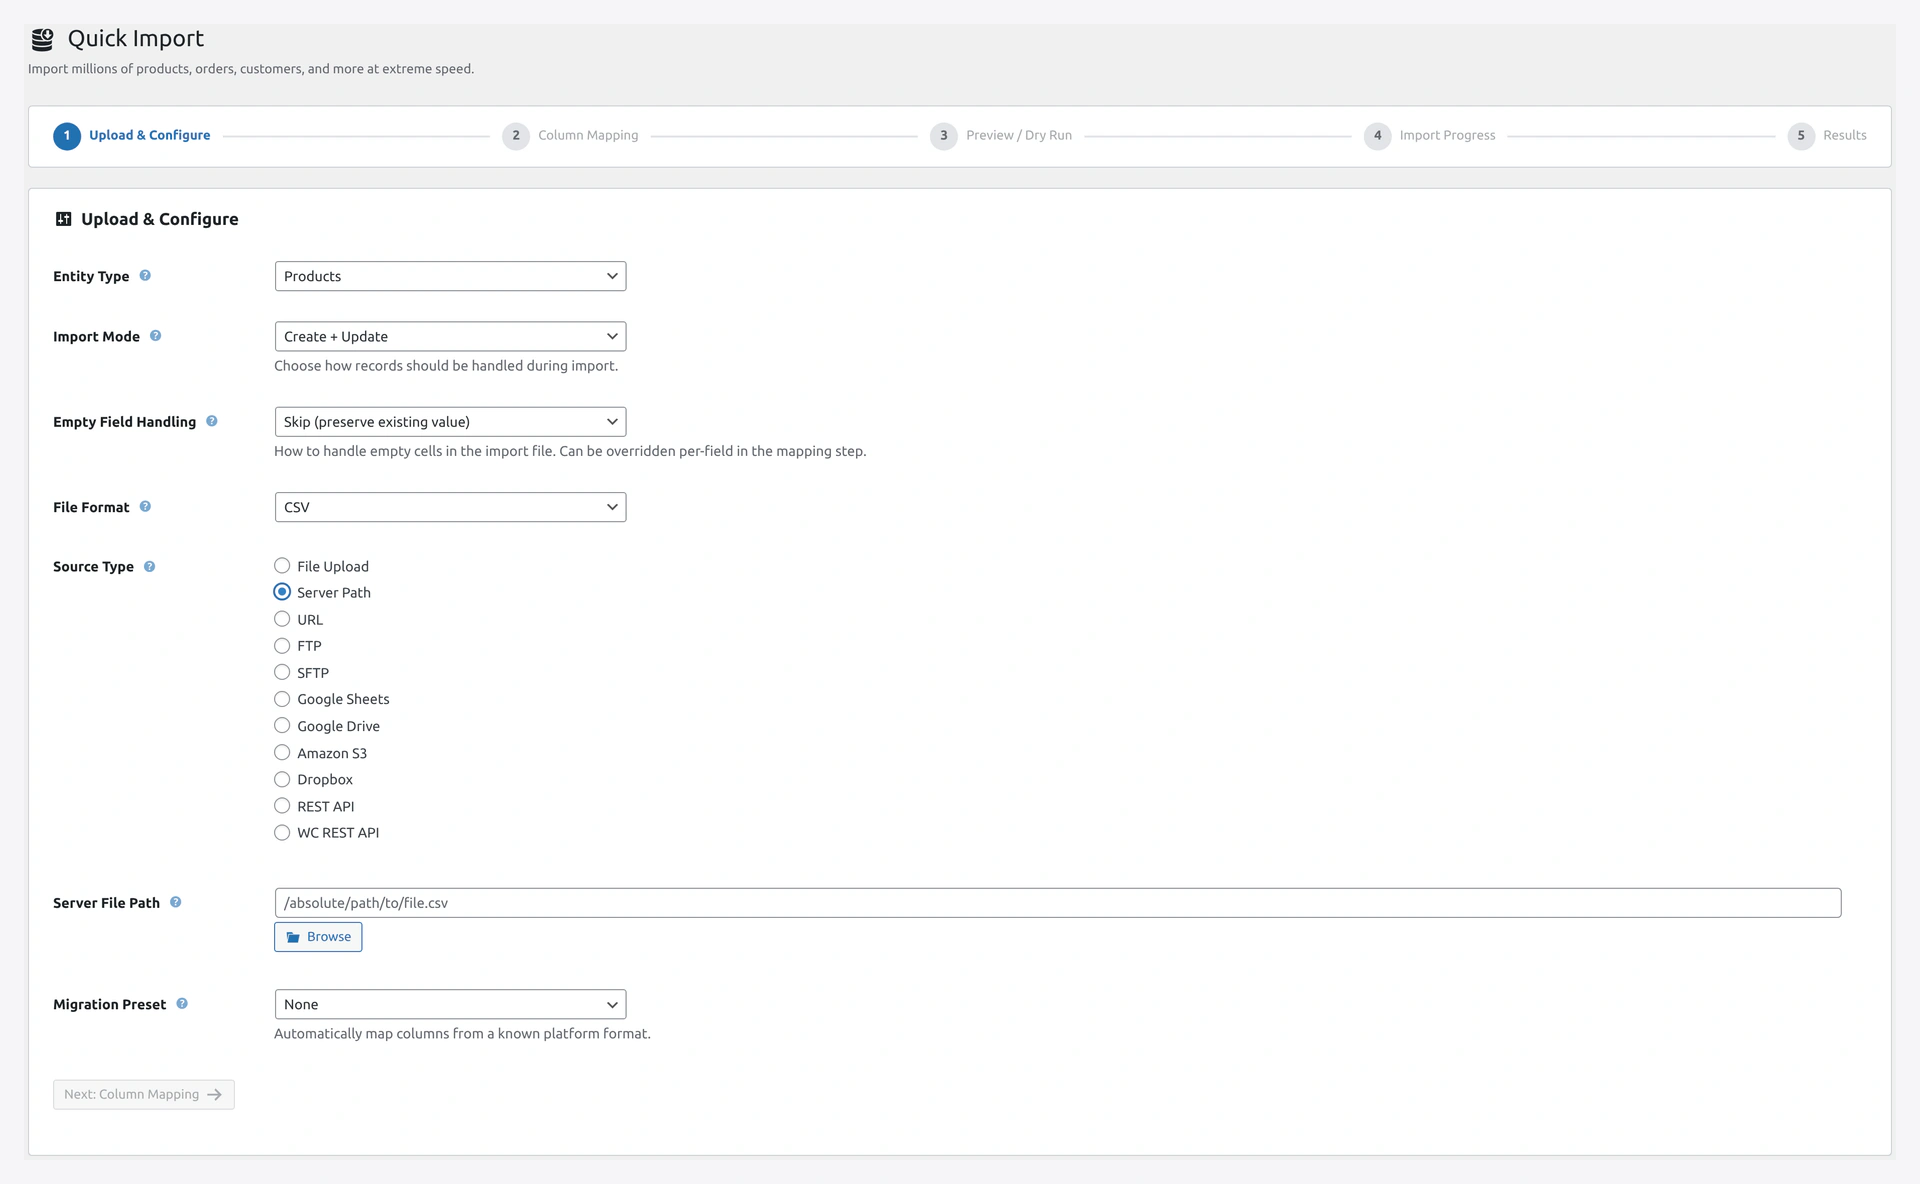Click the Import Mode label
The height and width of the screenshot is (1184, 1920).
coord(96,336)
